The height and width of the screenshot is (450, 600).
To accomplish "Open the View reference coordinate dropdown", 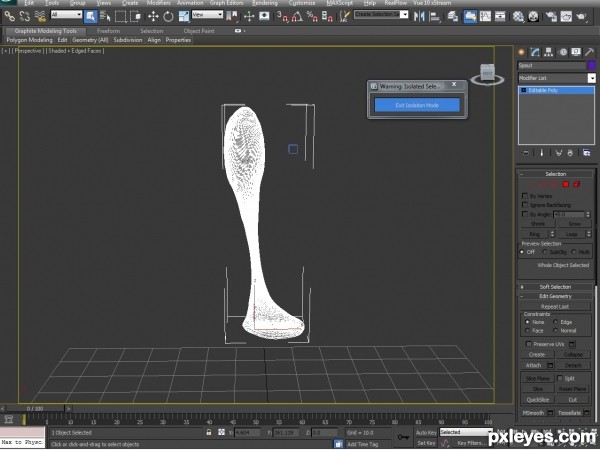I will (207, 15).
